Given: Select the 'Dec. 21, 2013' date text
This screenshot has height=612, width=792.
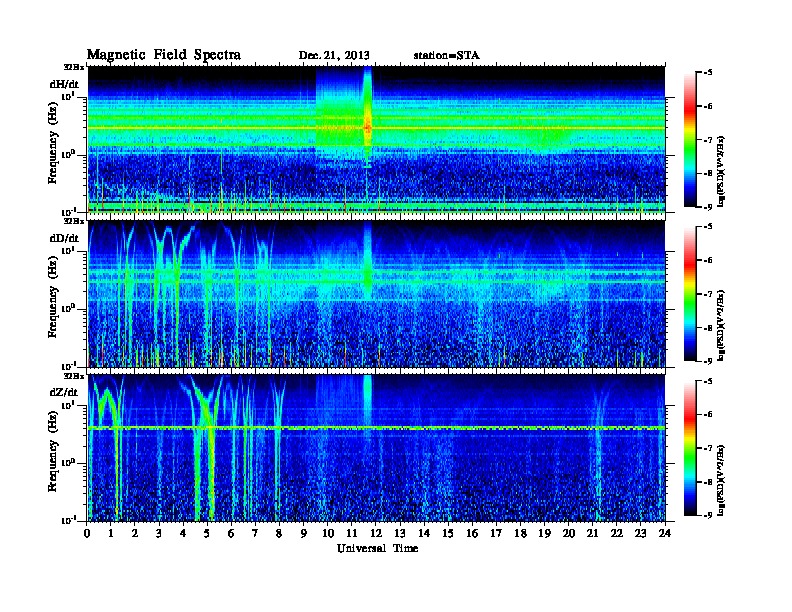Looking at the screenshot, I should pos(334,56).
